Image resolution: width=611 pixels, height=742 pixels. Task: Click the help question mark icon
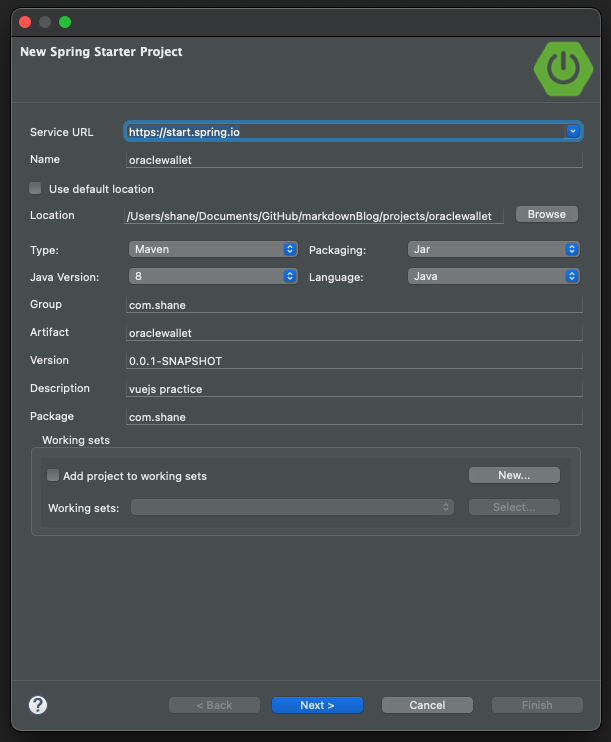[38, 705]
